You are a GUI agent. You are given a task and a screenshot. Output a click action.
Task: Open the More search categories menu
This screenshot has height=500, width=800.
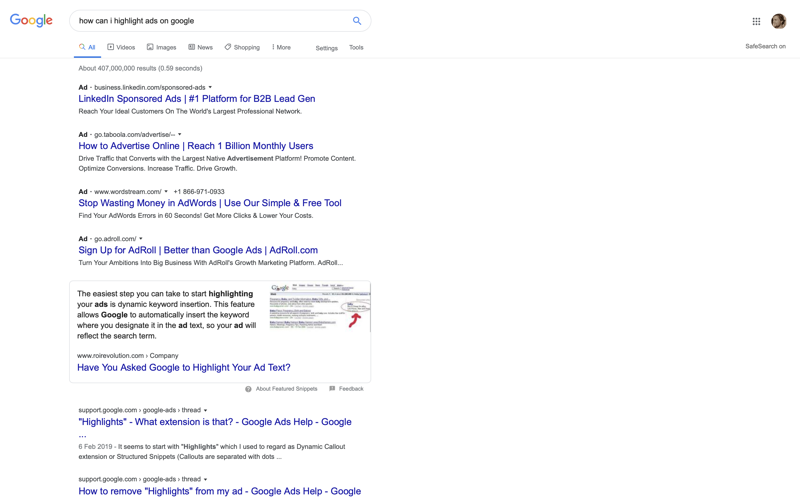281,47
